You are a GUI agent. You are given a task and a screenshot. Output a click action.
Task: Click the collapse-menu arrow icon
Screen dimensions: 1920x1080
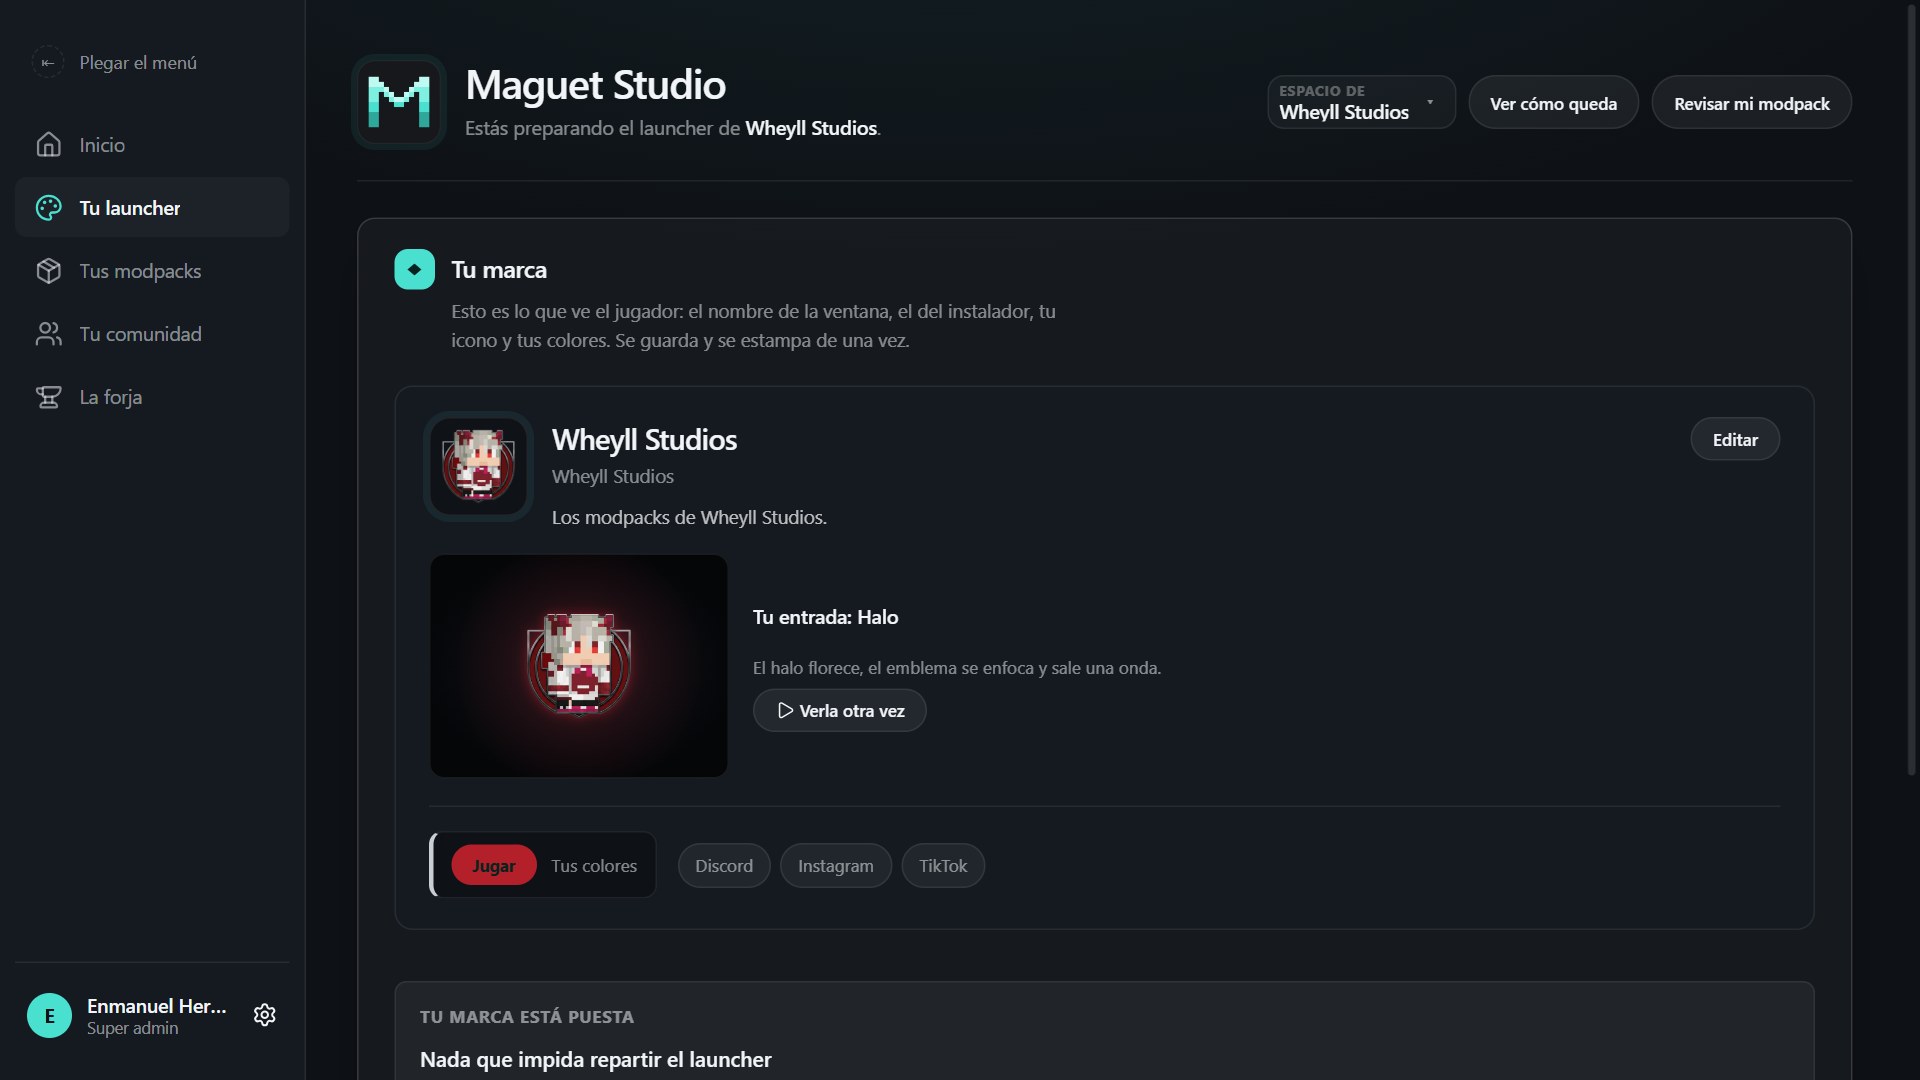click(47, 62)
